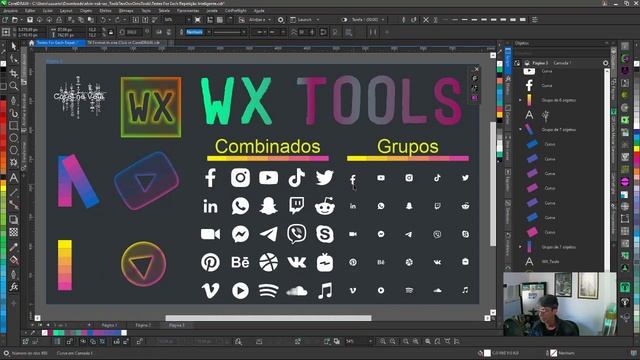The width and height of the screenshot is (640, 360).
Task: Click the Export icon
Action: pos(145,20)
